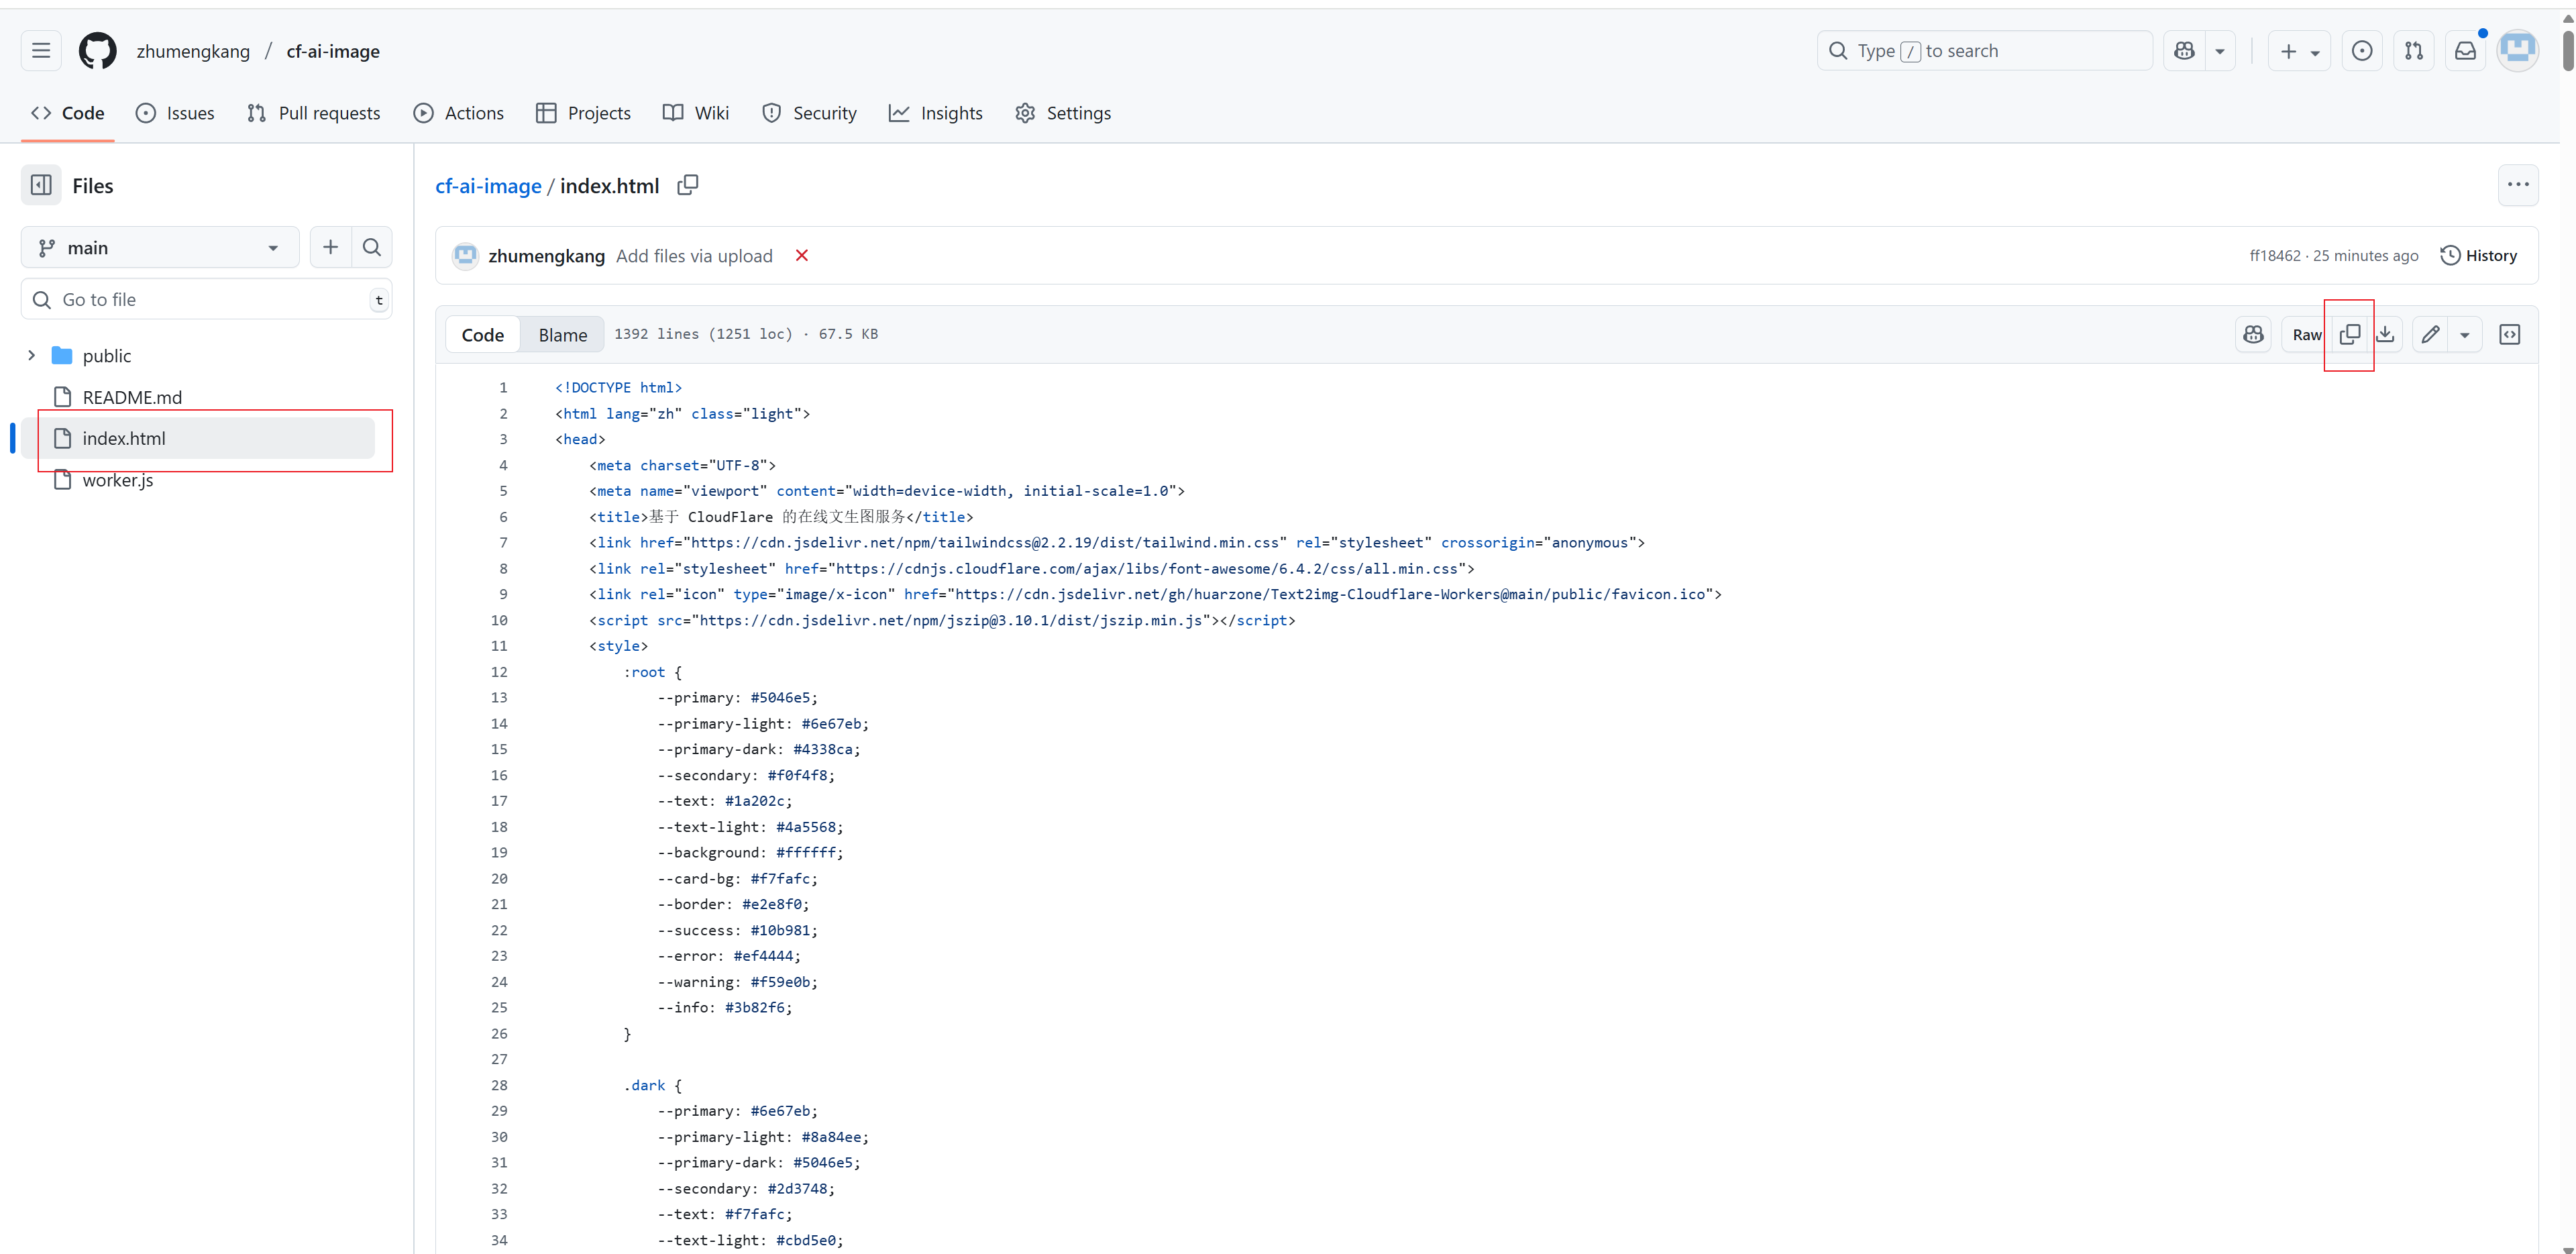The image size is (2576, 1254).
Task: Add a new file with plus button
Action: tap(330, 247)
